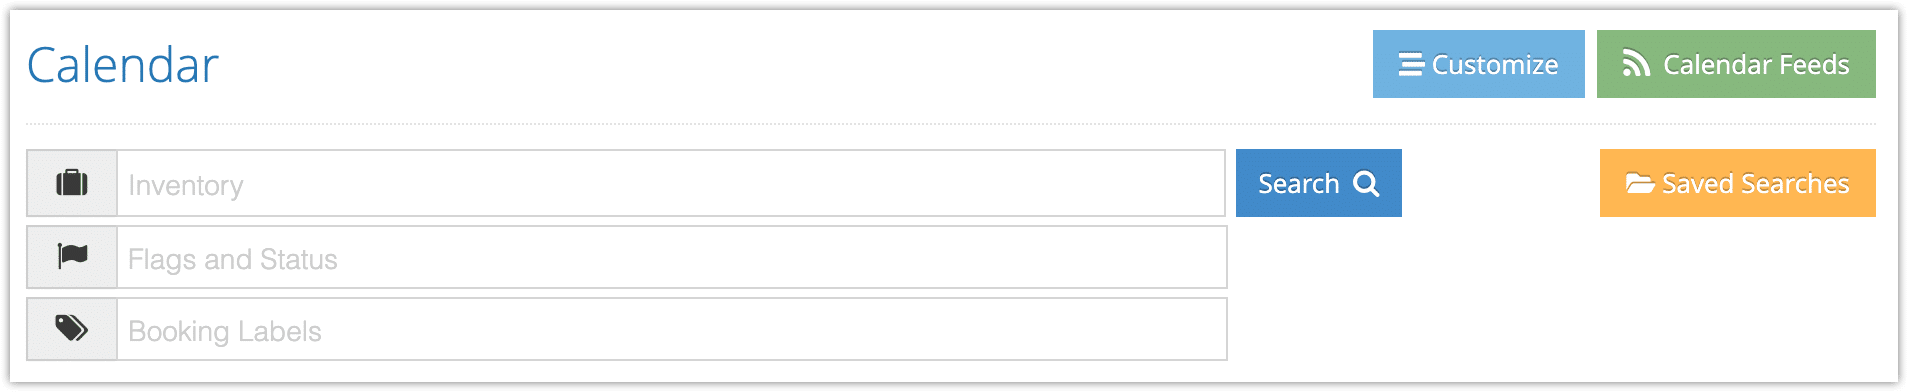Click the dotted divider under Calendar heading
1908x392 pixels.
tap(951, 124)
